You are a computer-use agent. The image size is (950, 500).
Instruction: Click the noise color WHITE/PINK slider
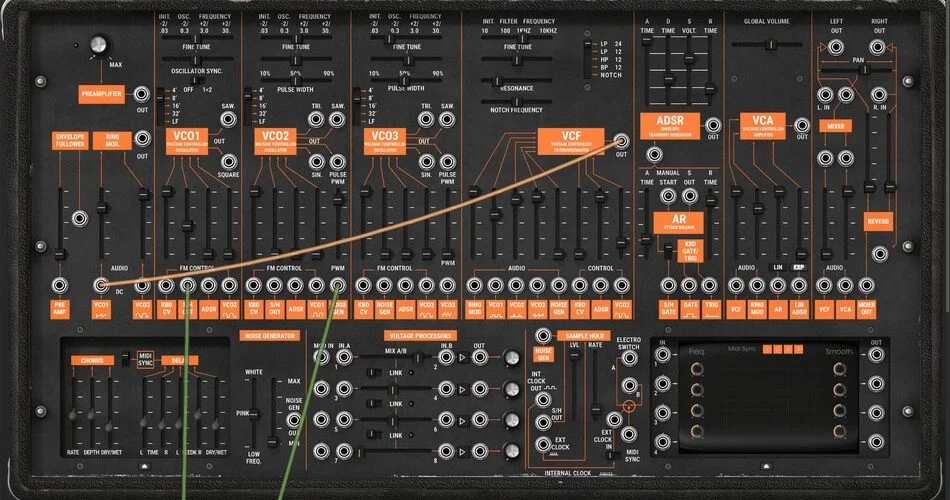254,413
